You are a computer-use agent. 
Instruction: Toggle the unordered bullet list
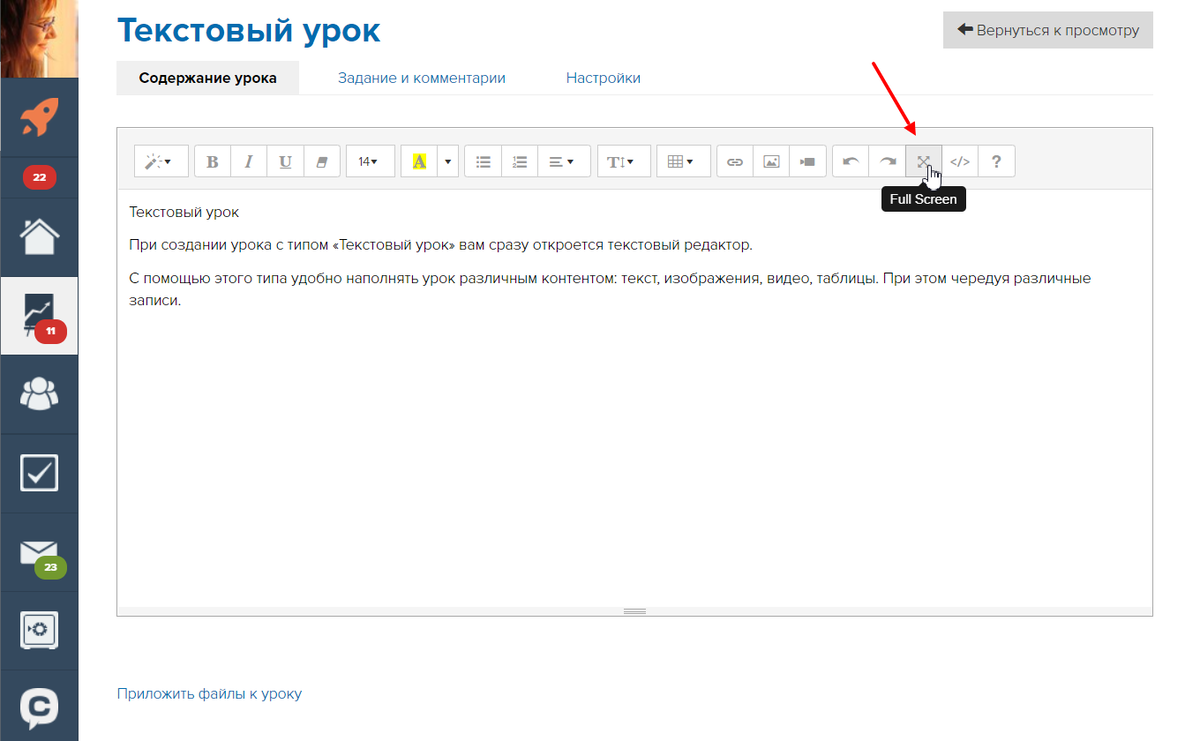point(483,161)
